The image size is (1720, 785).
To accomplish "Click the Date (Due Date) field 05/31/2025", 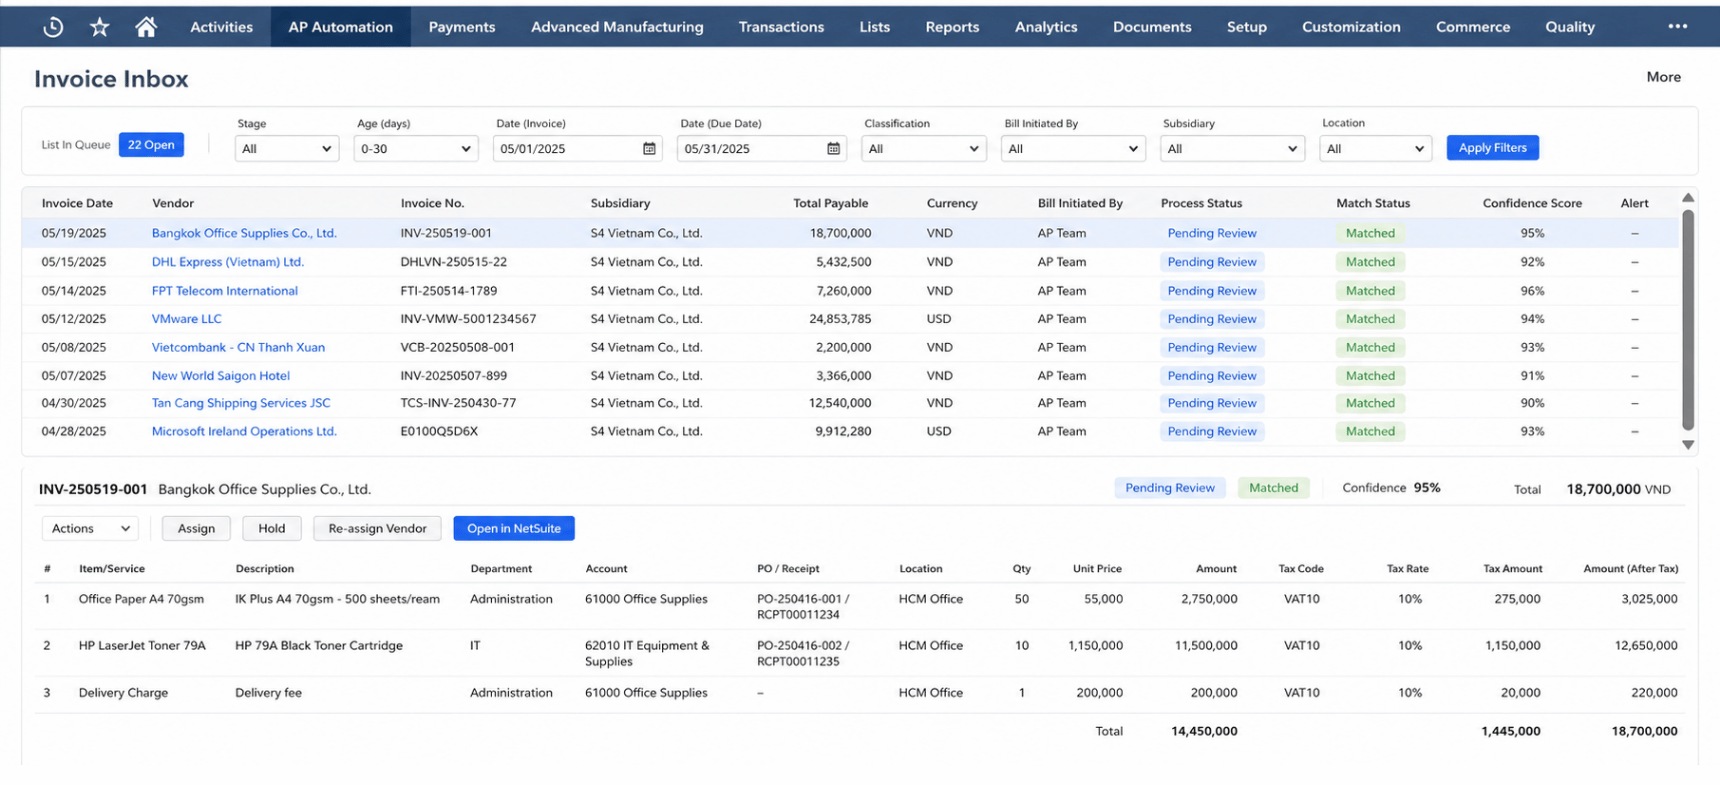I will [761, 149].
